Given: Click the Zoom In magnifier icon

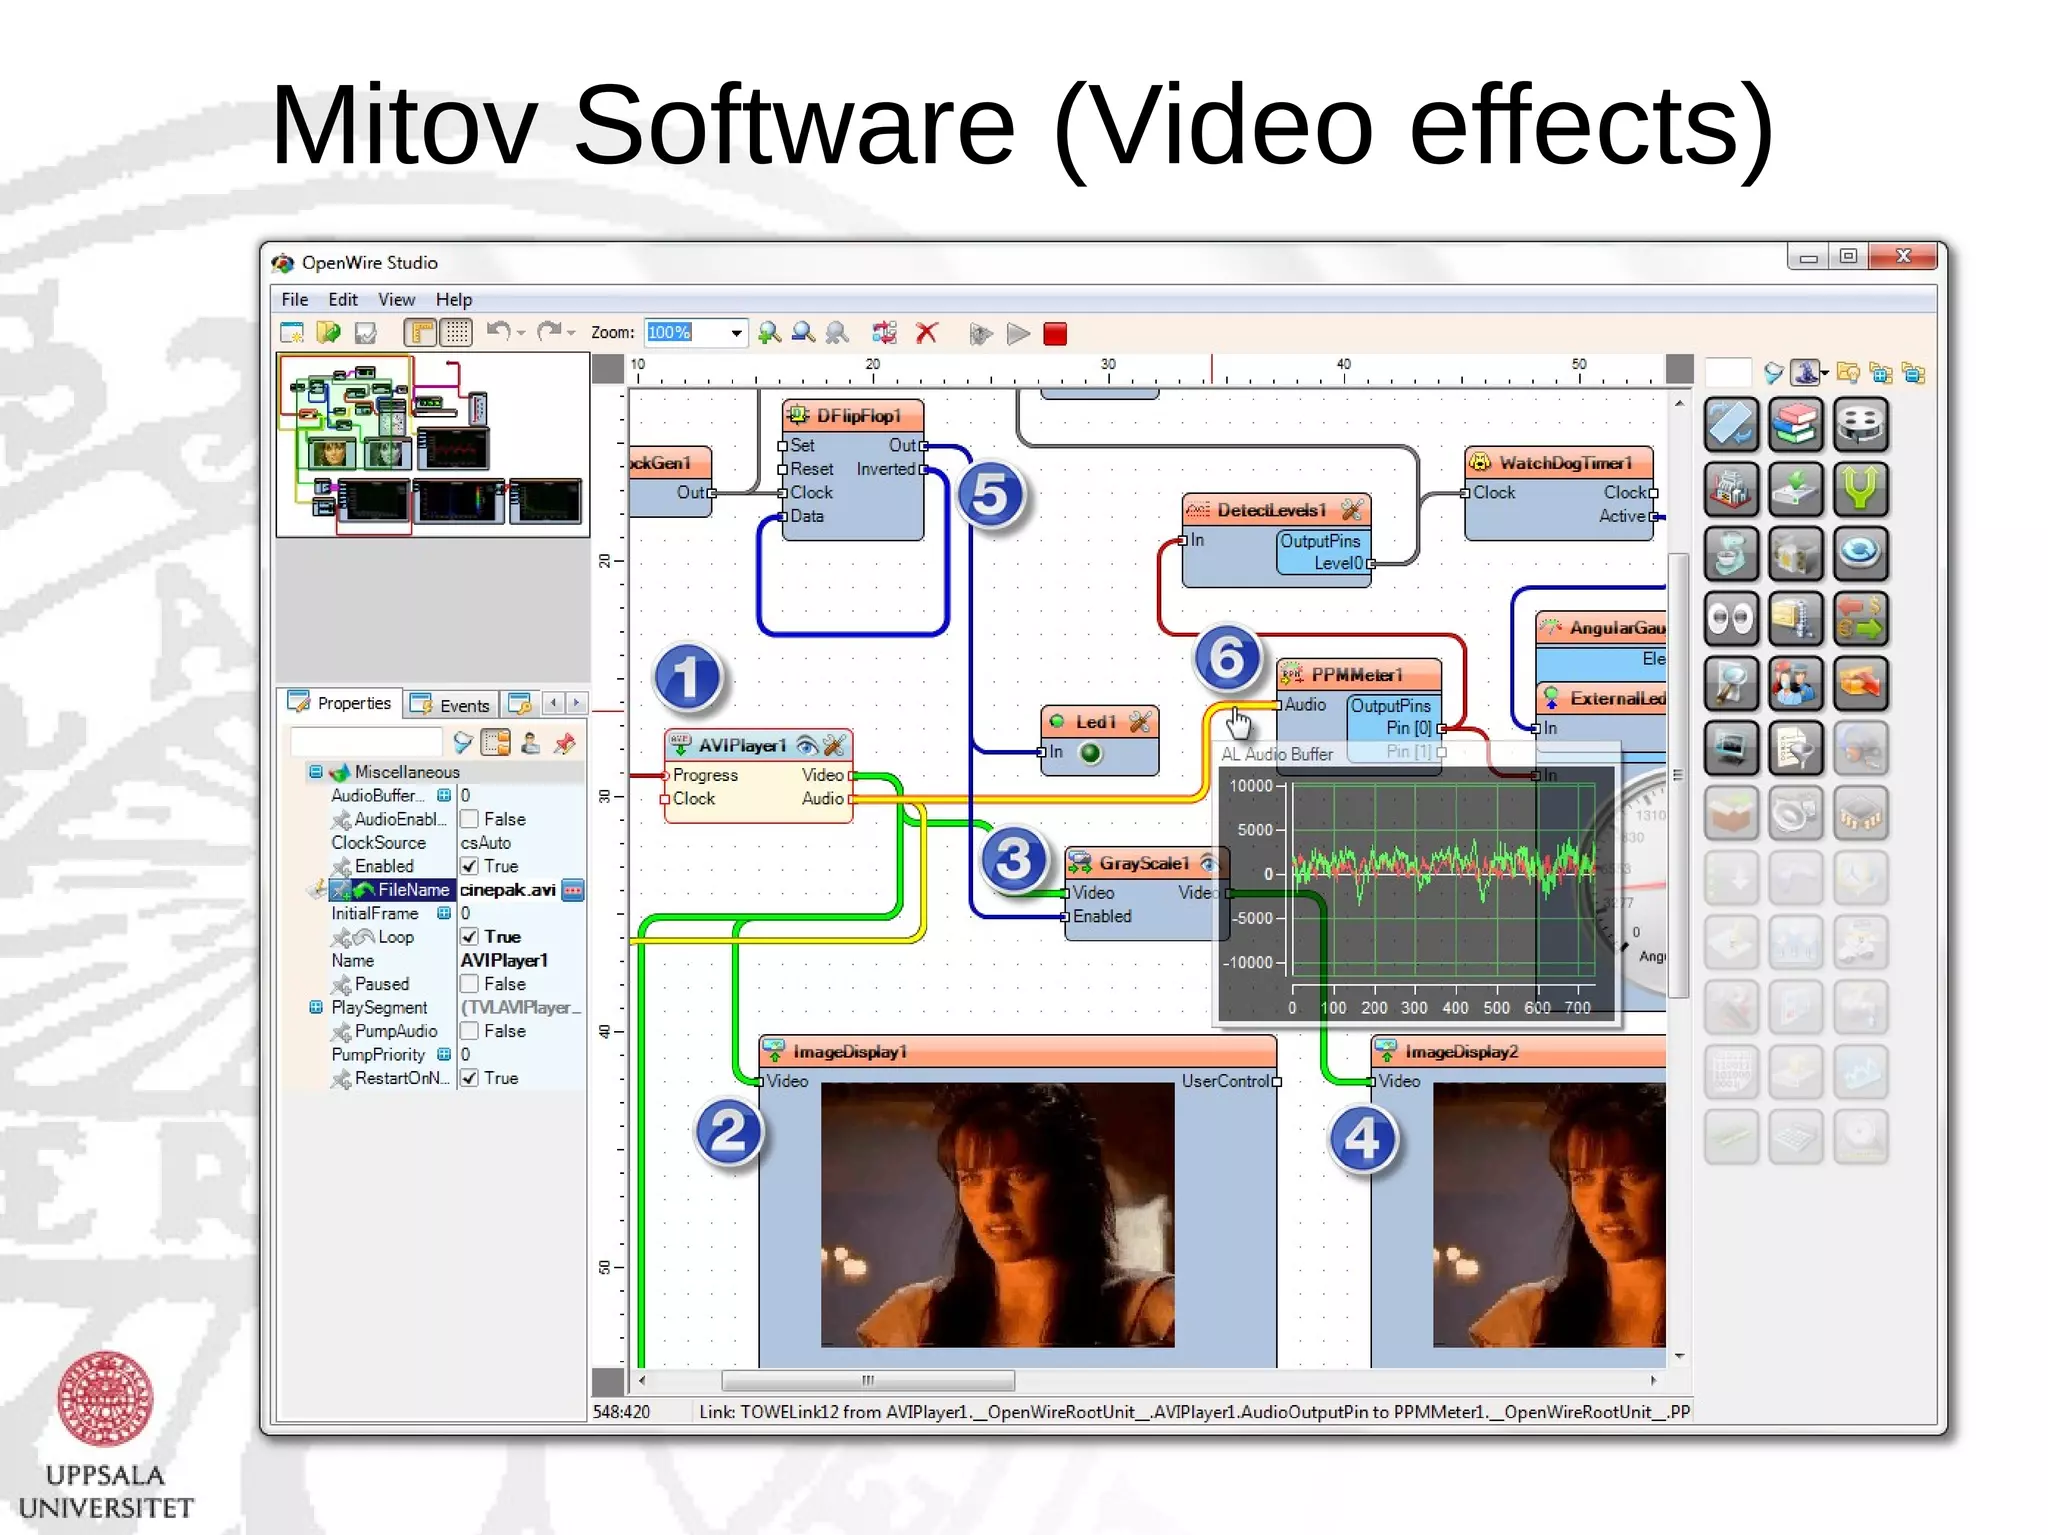Looking at the screenshot, I should [769, 333].
